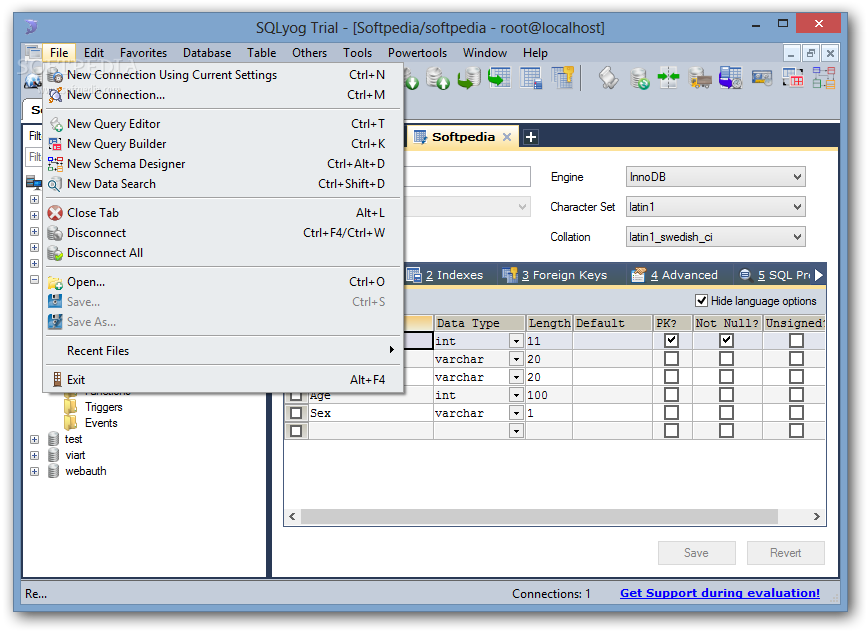The height and width of the screenshot is (632, 868).
Task: Click the SQLyog dolphin icon in the title bar
Action: point(32,27)
